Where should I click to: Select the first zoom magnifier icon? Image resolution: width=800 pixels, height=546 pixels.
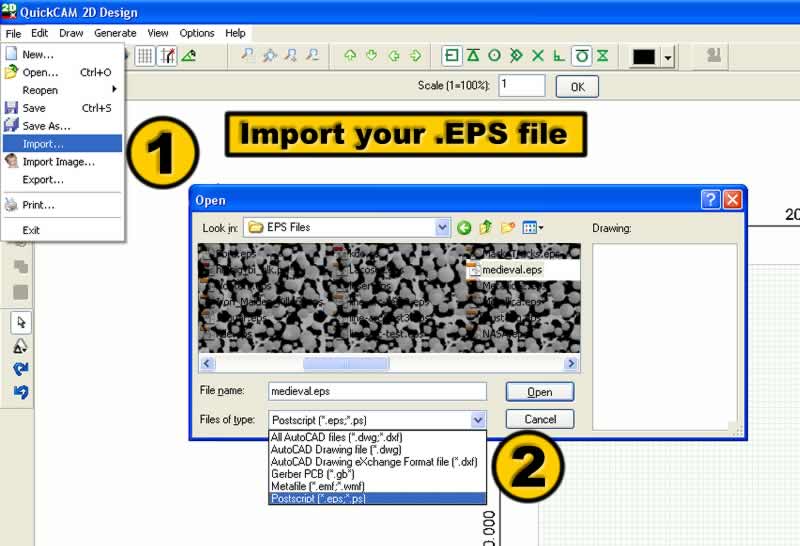point(247,55)
